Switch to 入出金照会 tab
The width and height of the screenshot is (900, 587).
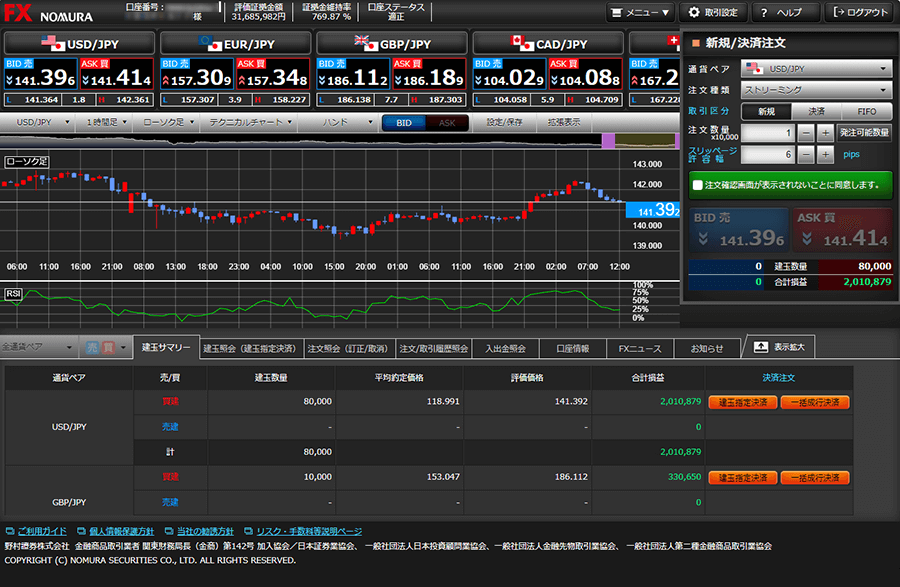[x=505, y=348]
